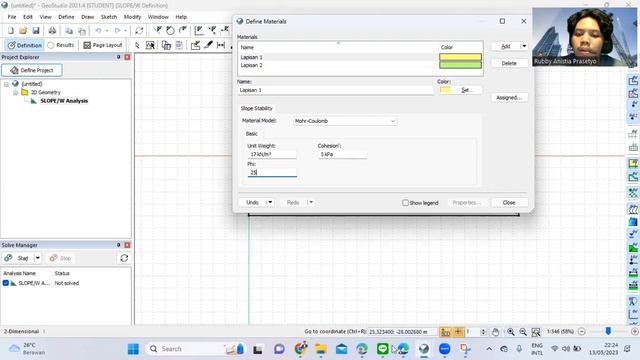Show hidden icons with system tray chevron

pos(489,349)
